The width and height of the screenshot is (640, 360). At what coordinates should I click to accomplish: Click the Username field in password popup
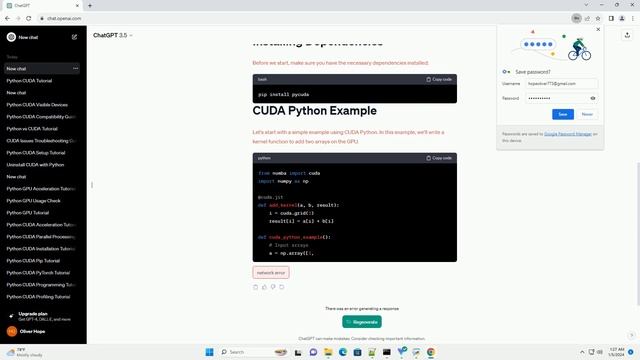coord(561,84)
